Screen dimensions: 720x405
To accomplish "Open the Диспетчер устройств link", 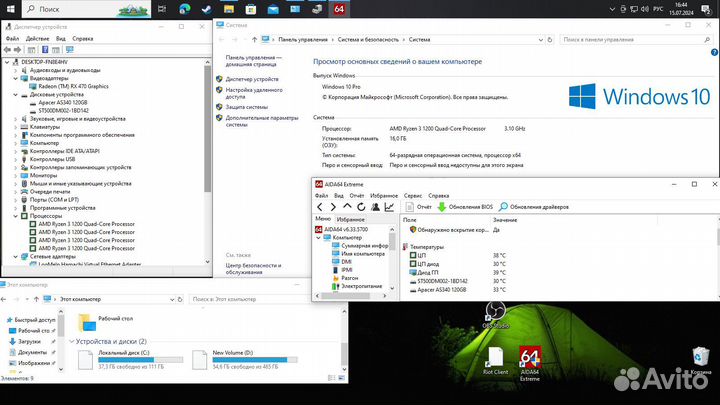I will pyautogui.click(x=252, y=79).
